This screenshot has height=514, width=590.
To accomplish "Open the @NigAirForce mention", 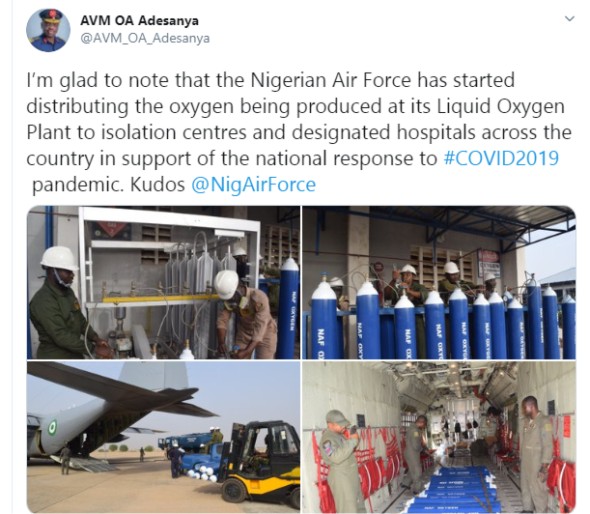I will [x=253, y=185].
